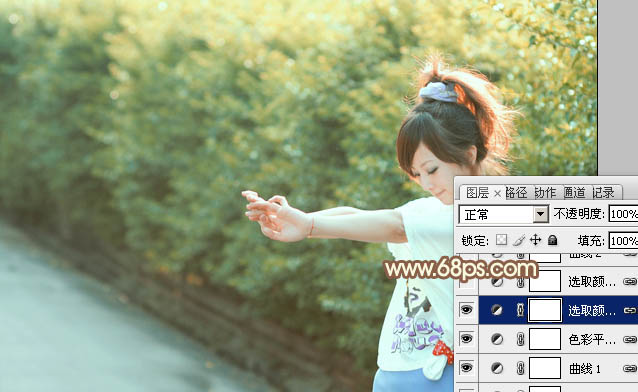Screen dimensions: 638x392
Task: Open the 记录 history tab
Action: click(x=603, y=193)
